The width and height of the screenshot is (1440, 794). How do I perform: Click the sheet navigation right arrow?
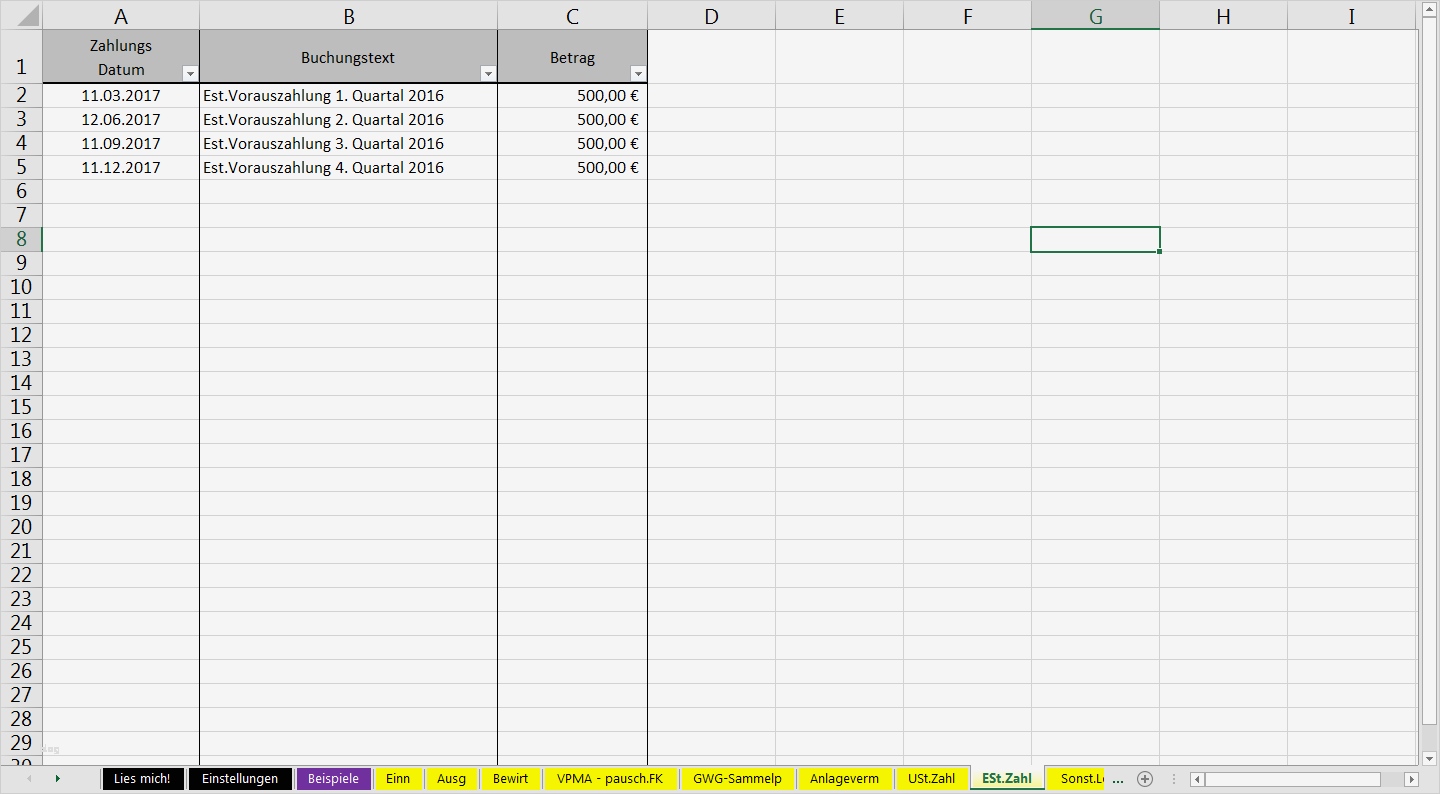(x=58, y=778)
